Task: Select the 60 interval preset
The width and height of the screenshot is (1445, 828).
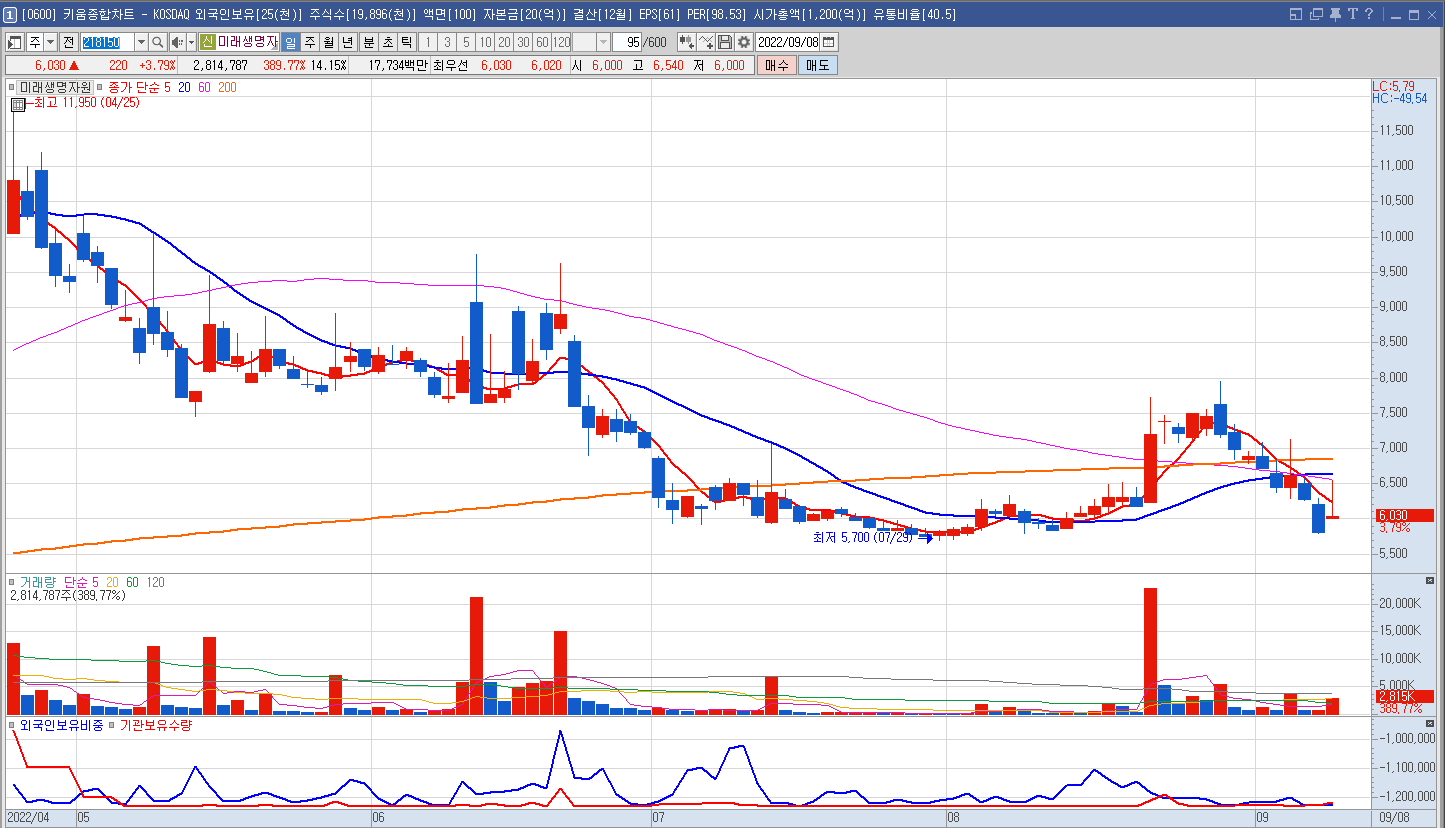Action: pos(542,42)
